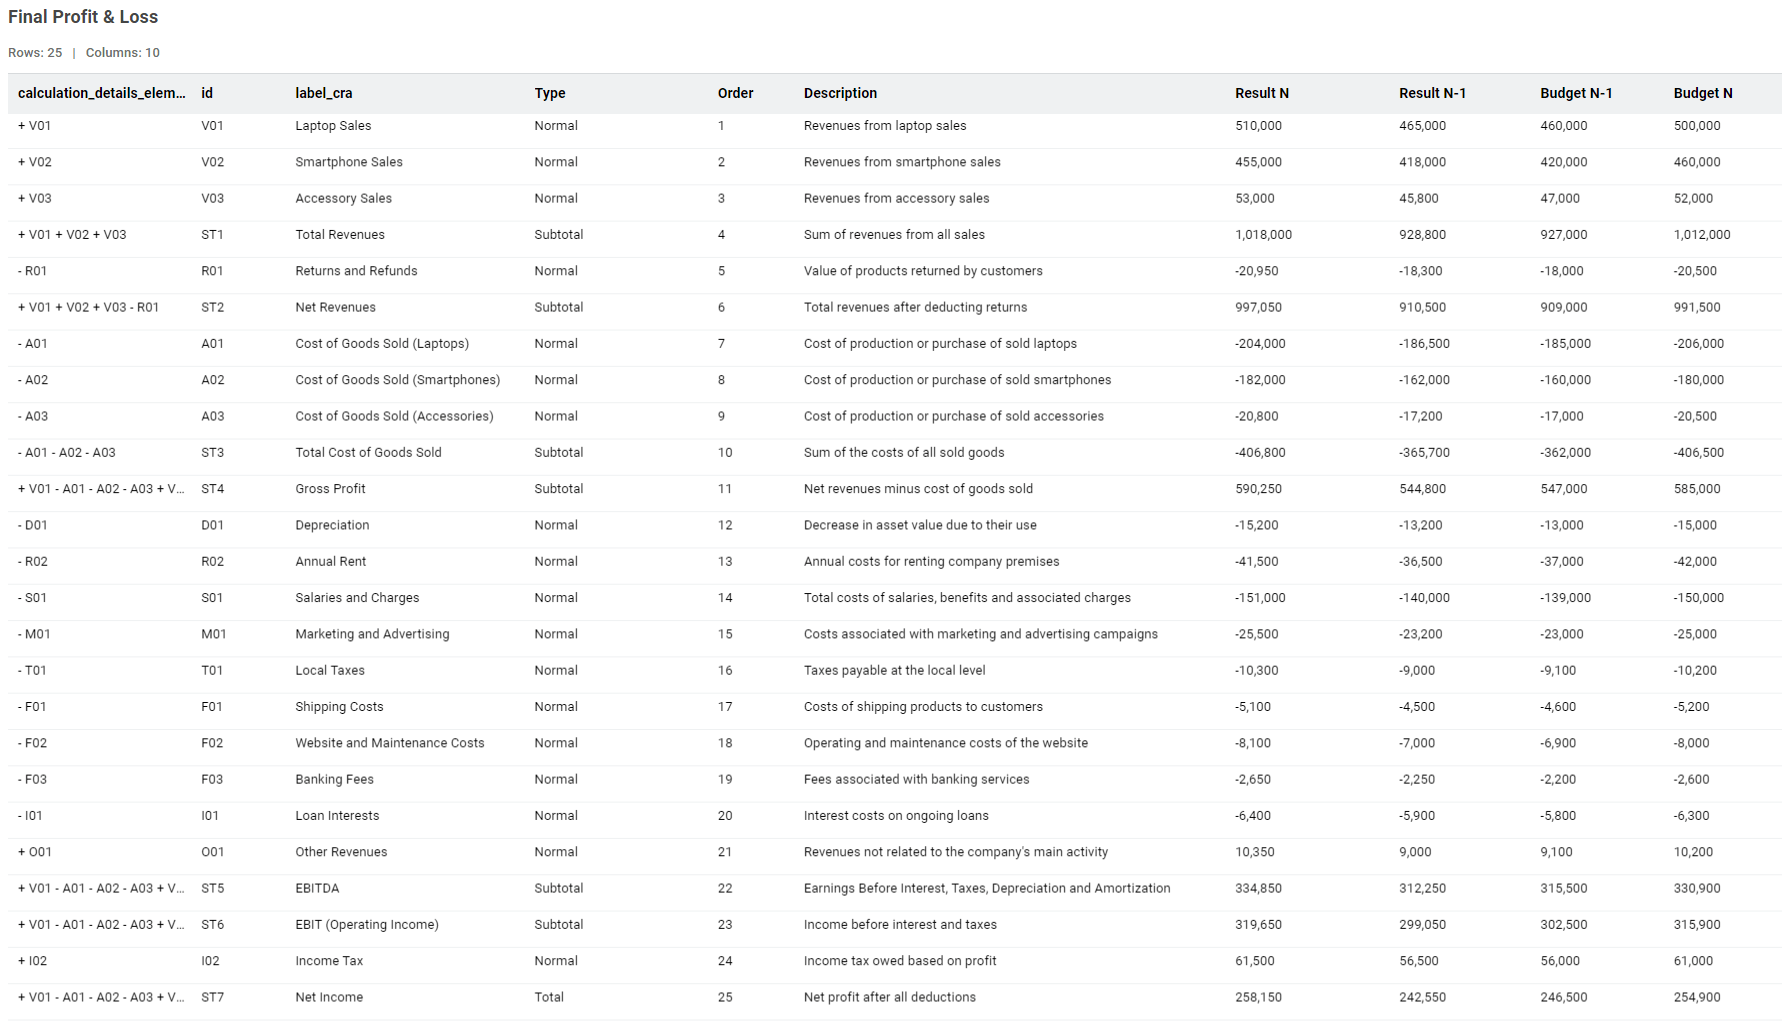Click the Final Profit & Loss title
The width and height of the screenshot is (1782, 1030).
point(83,17)
